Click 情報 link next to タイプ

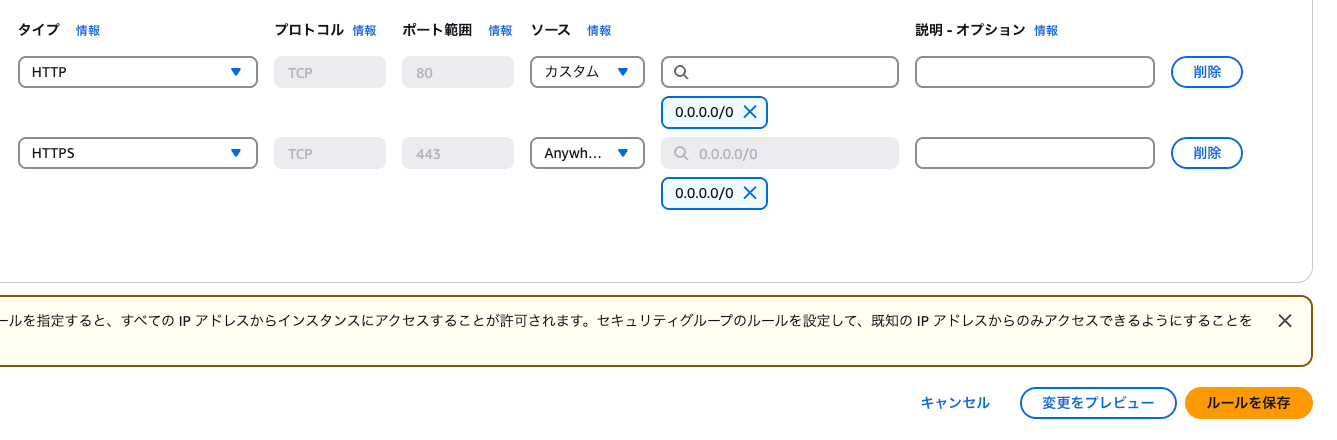coord(88,31)
